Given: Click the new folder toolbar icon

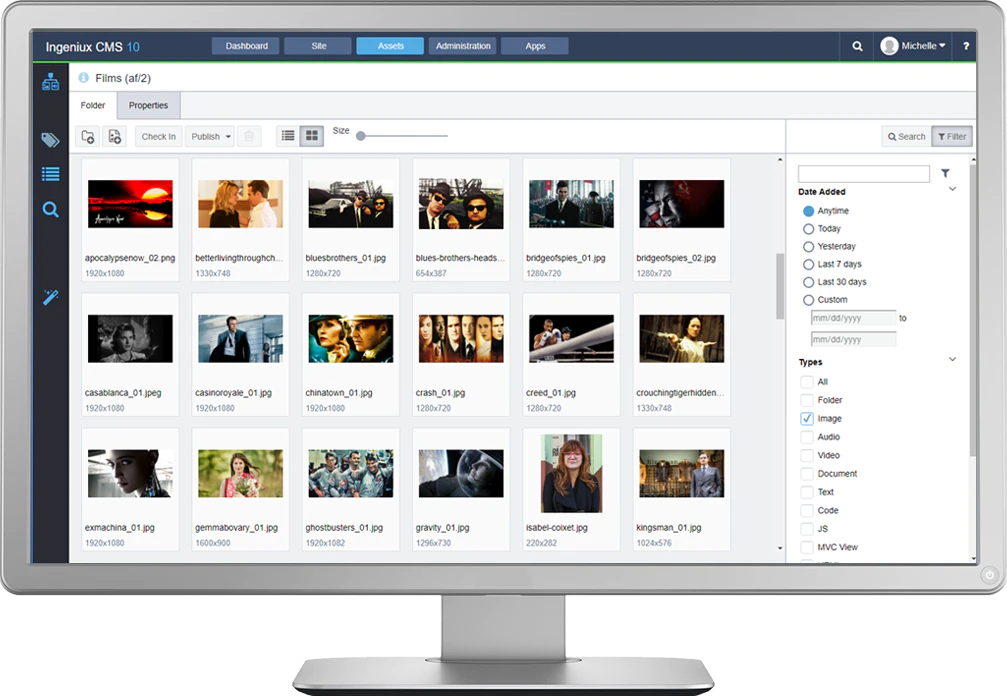Looking at the screenshot, I should click(88, 136).
